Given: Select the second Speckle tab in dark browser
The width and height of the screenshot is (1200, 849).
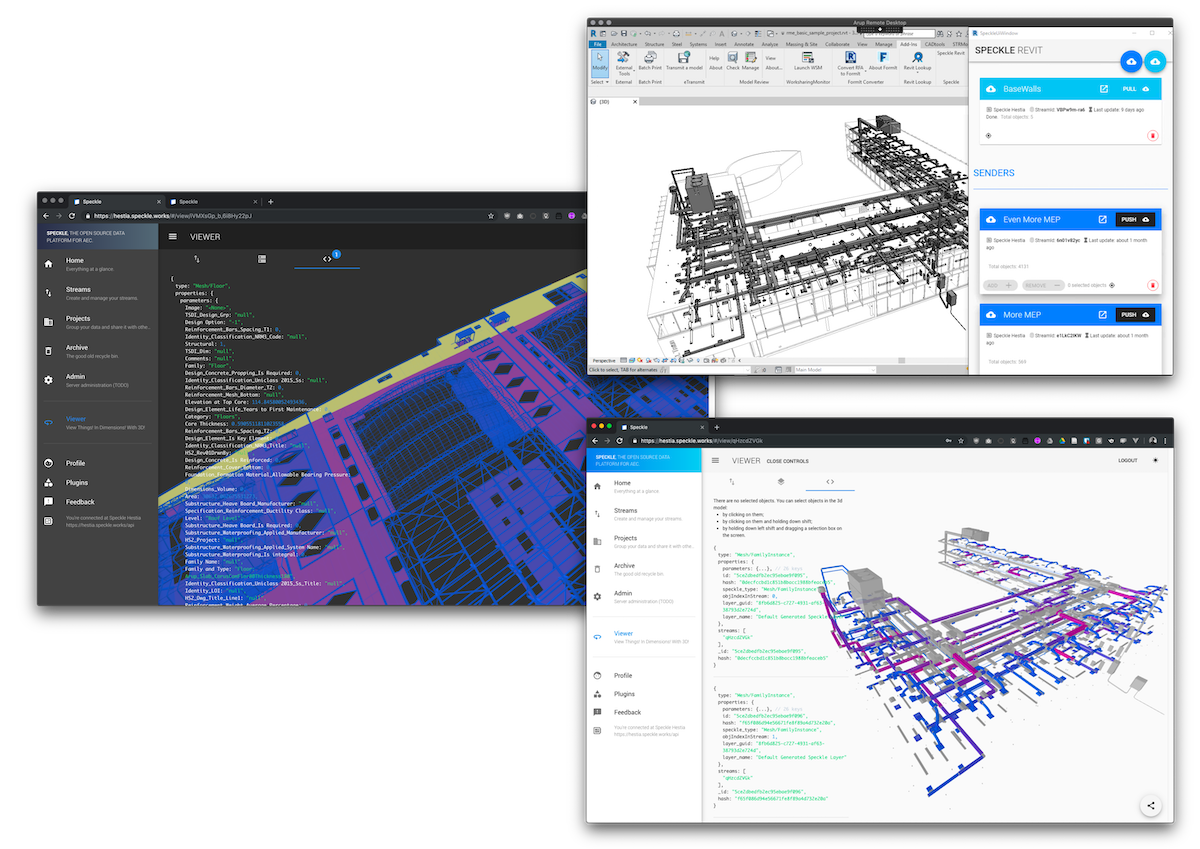Looking at the screenshot, I should 213,201.
